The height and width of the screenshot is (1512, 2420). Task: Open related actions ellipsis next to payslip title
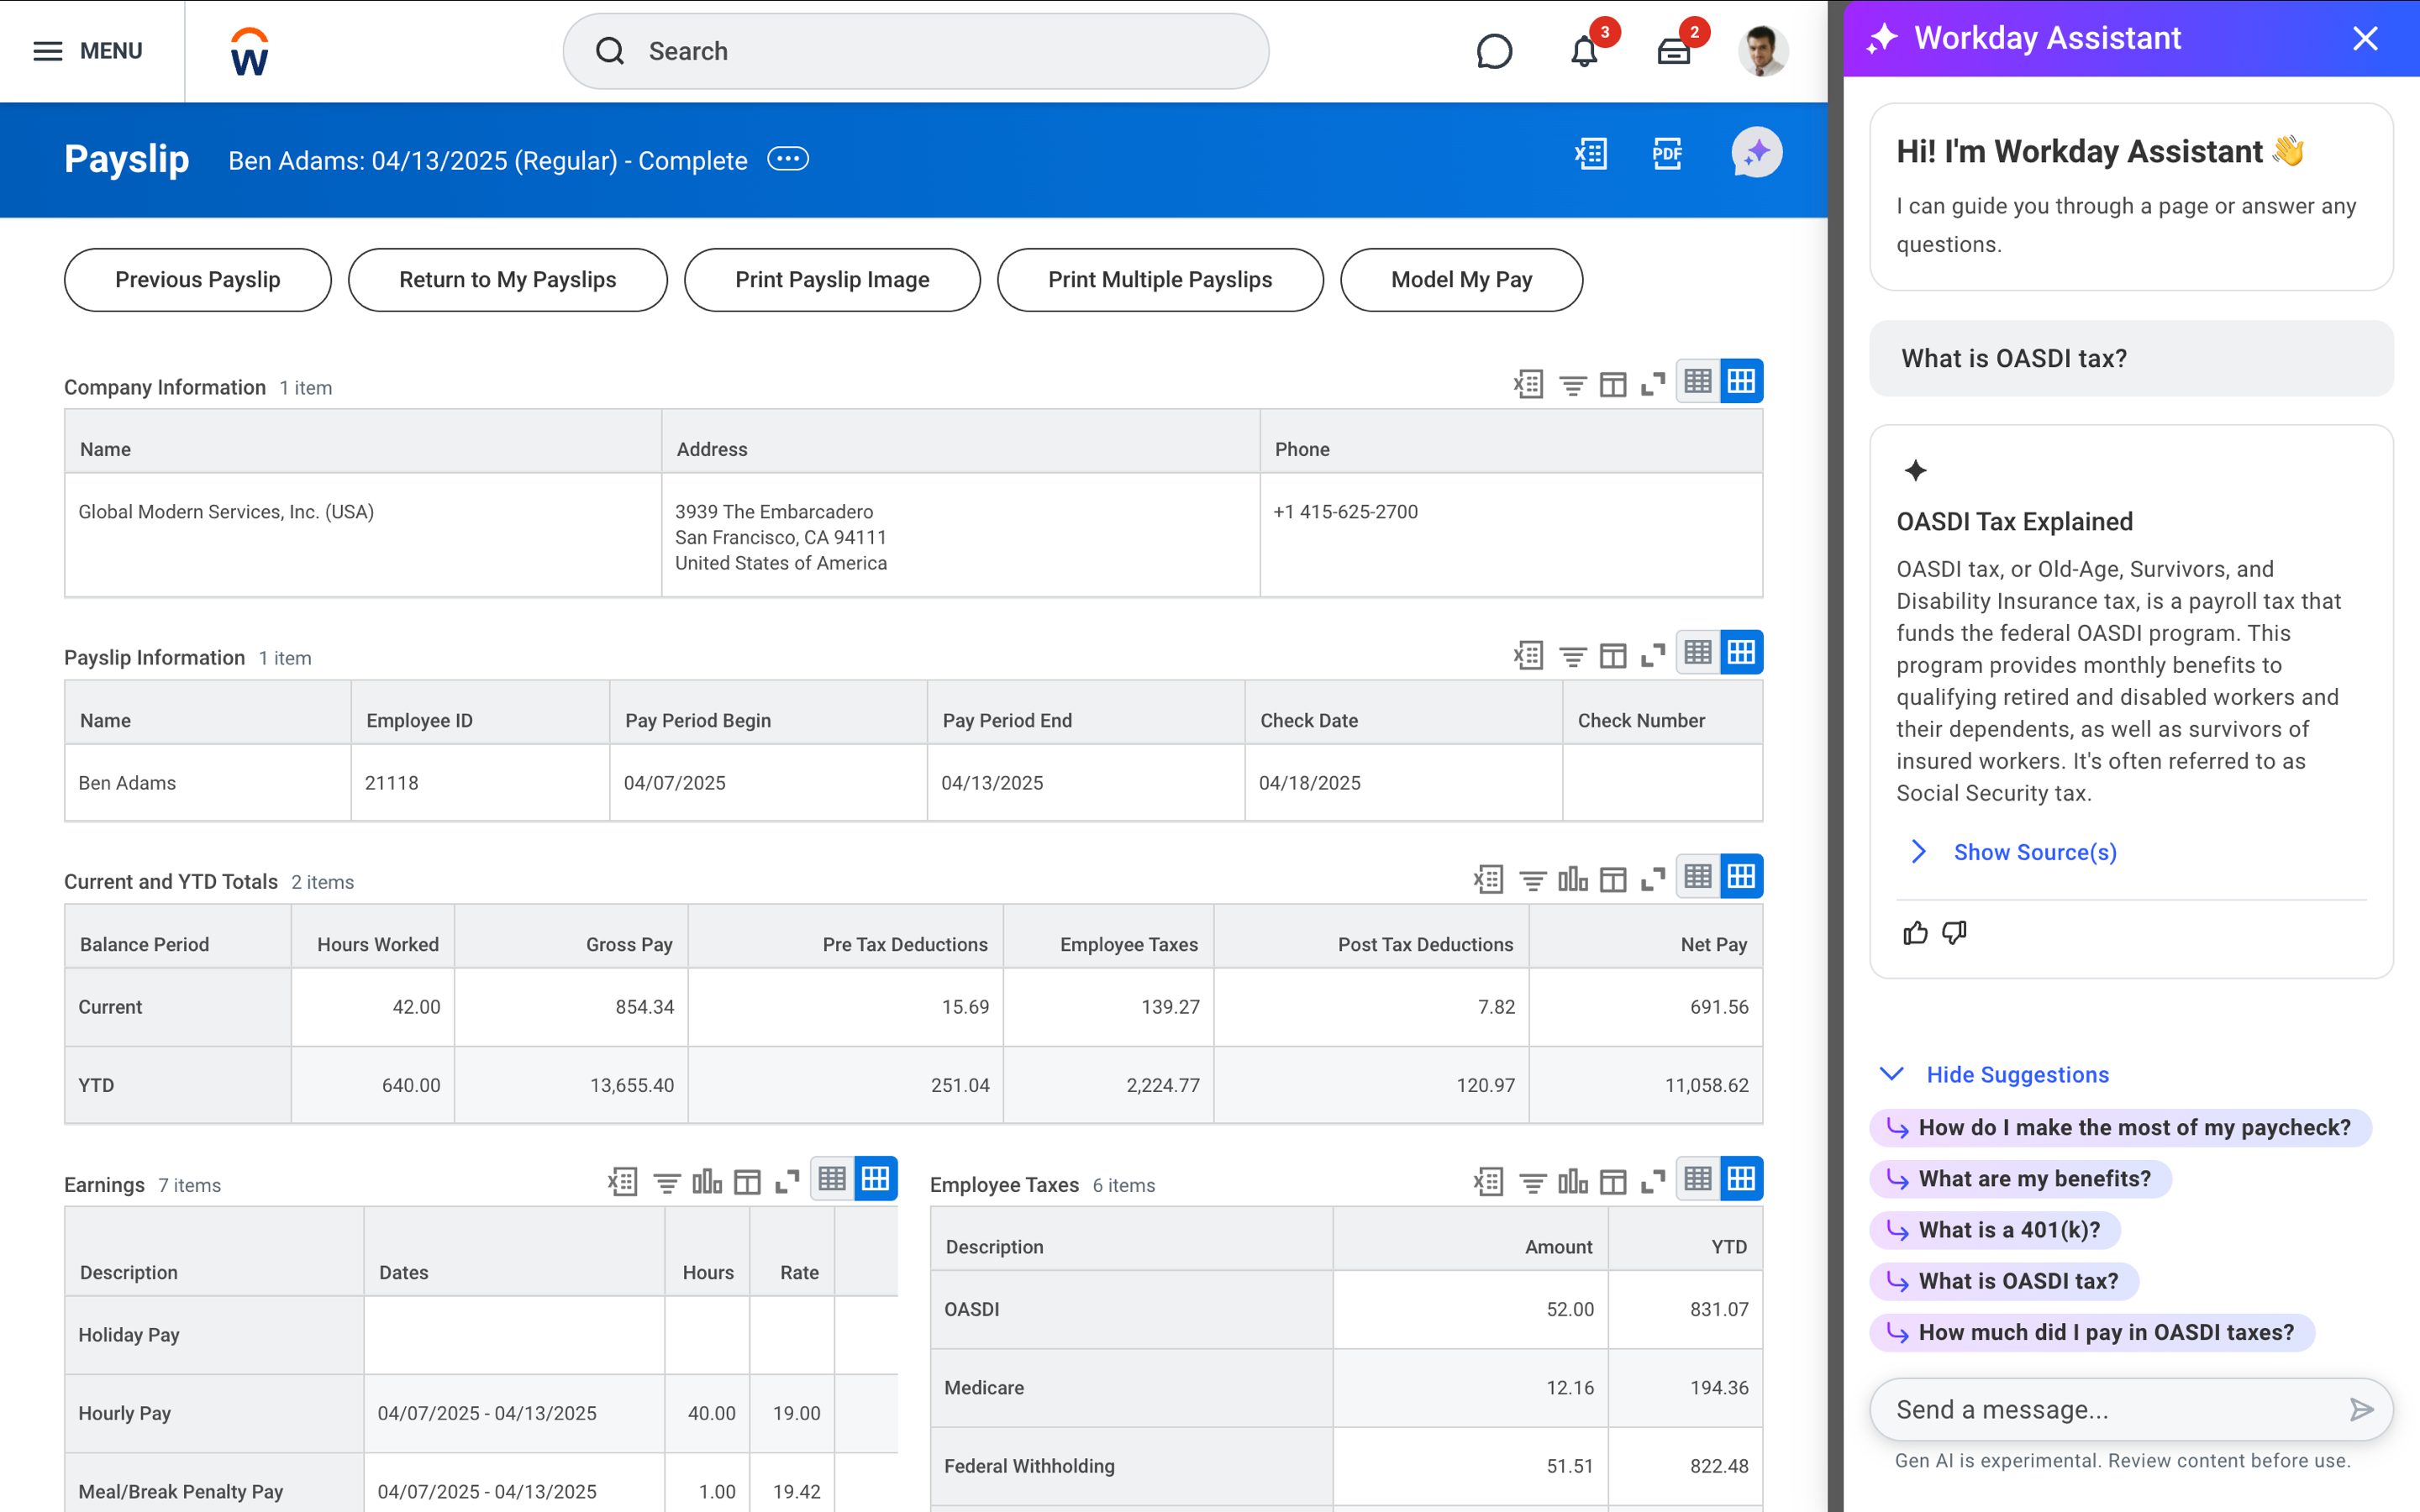pos(788,159)
